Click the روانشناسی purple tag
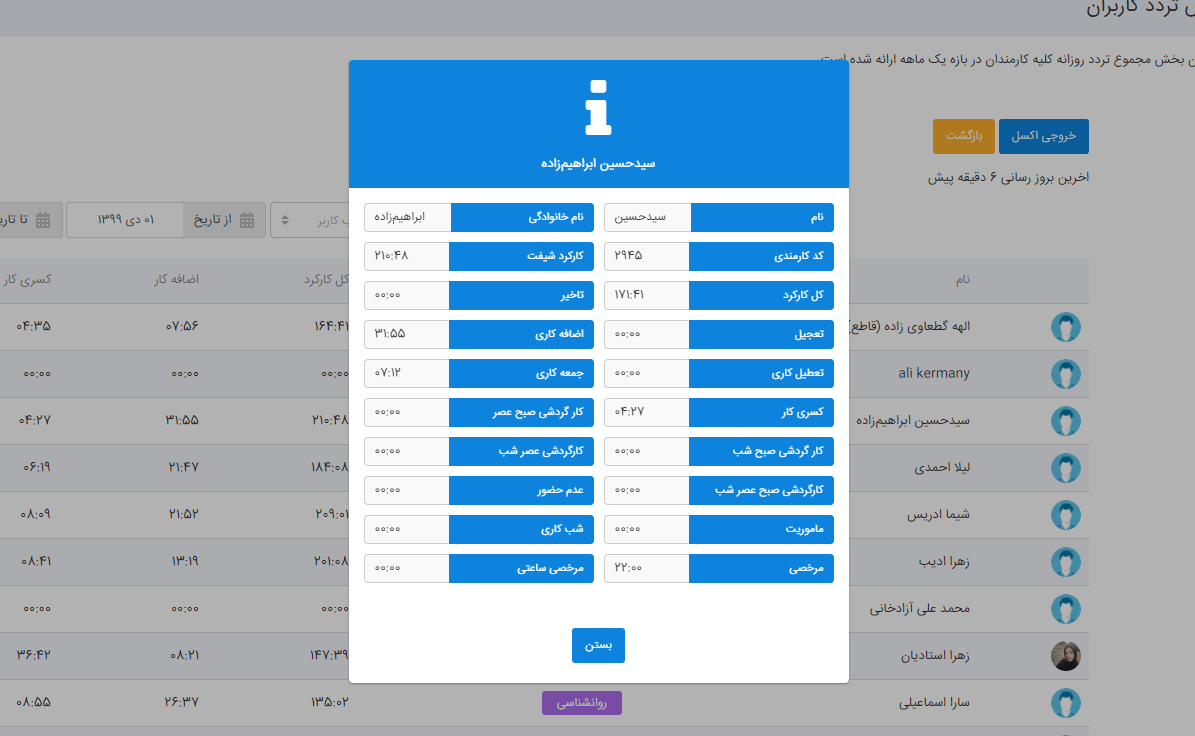 click(581, 702)
